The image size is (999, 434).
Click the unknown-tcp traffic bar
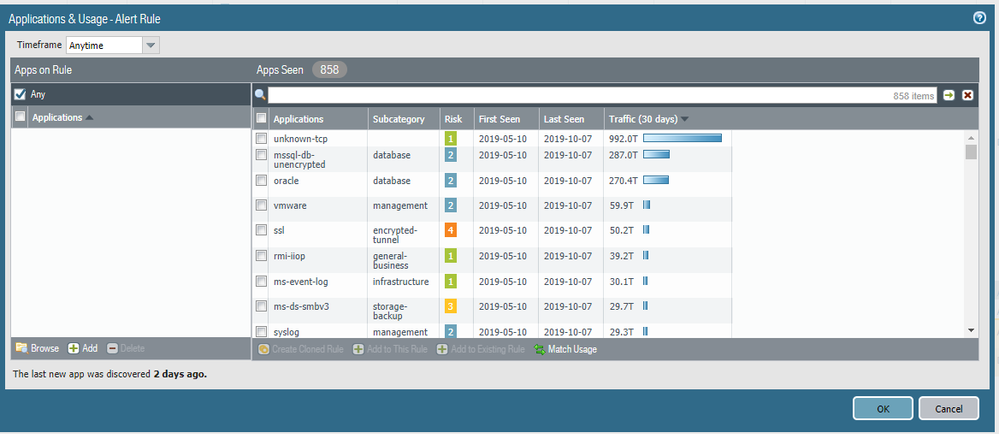pos(682,138)
